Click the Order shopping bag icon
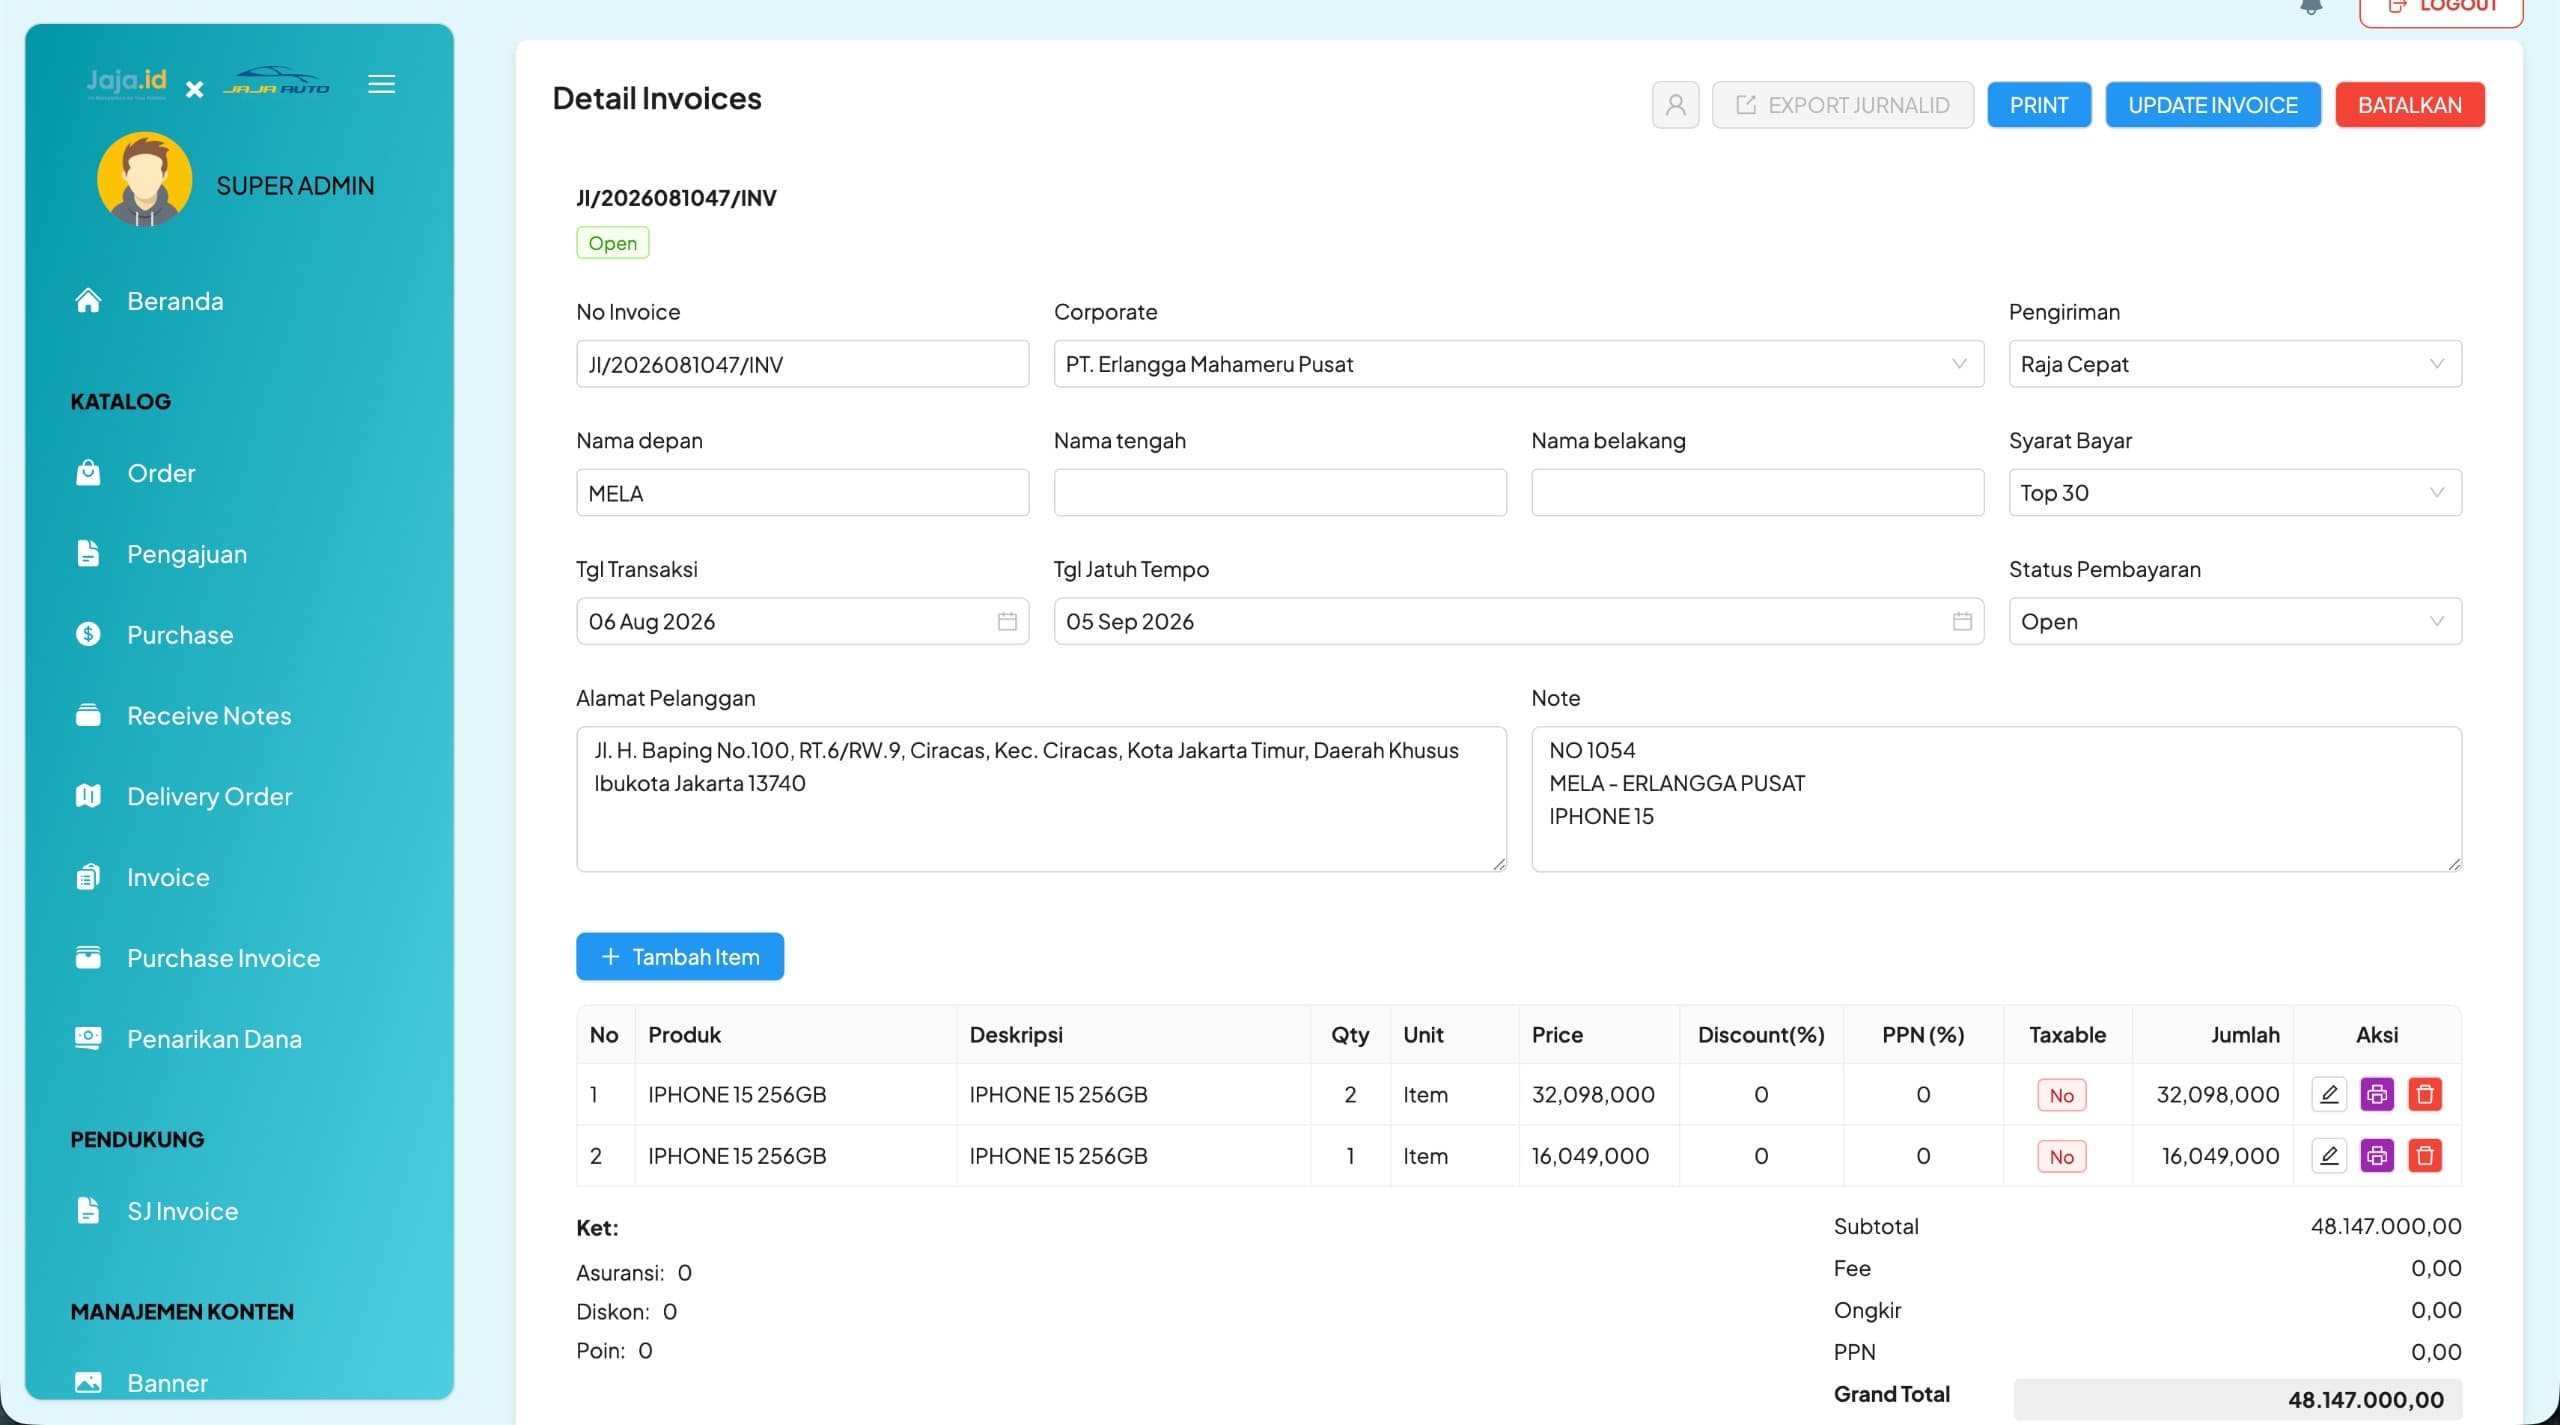Viewport: 2560px width, 1425px height. 88,472
